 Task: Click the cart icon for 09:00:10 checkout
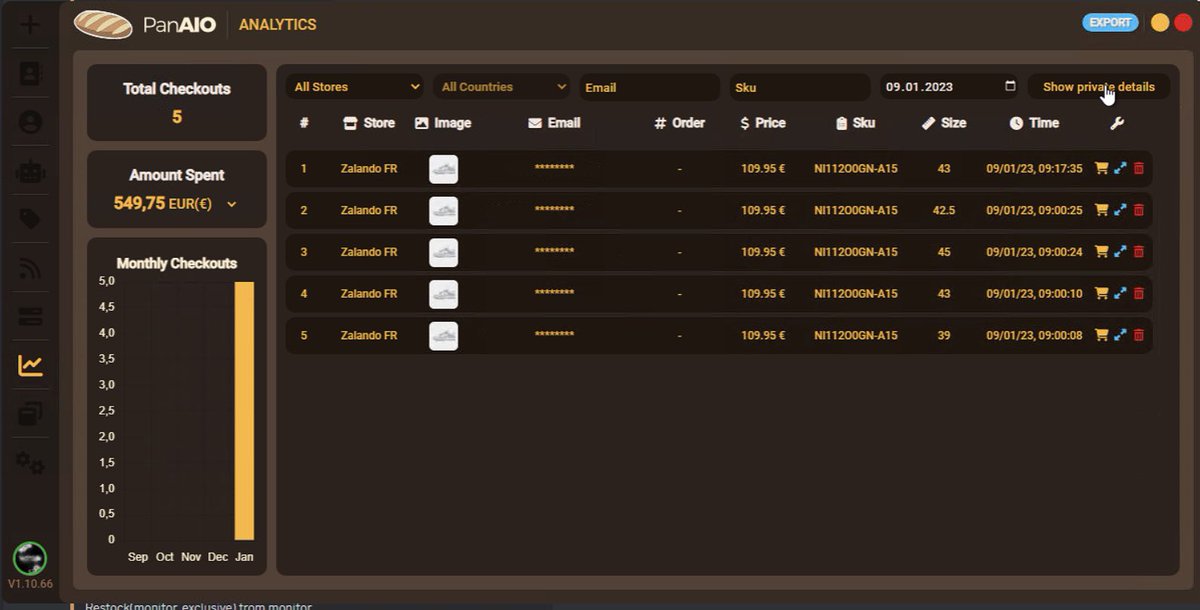(x=1102, y=293)
